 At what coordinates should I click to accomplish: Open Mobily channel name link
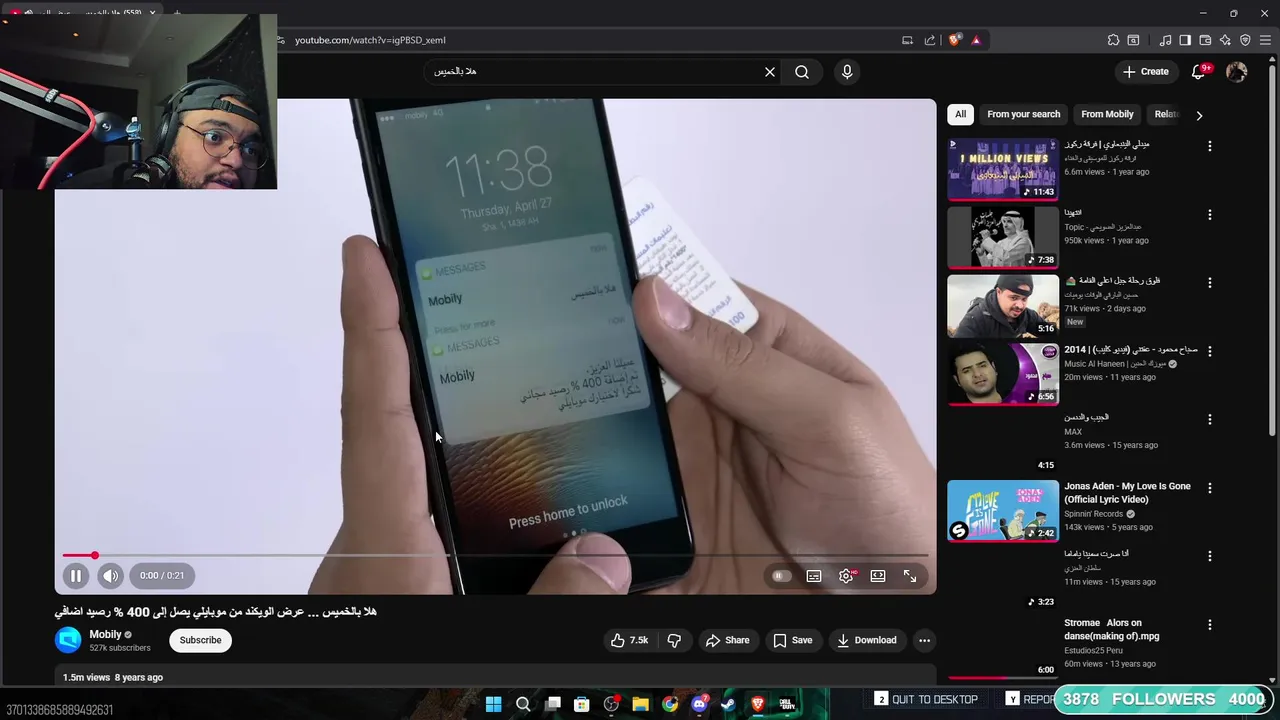(x=105, y=634)
